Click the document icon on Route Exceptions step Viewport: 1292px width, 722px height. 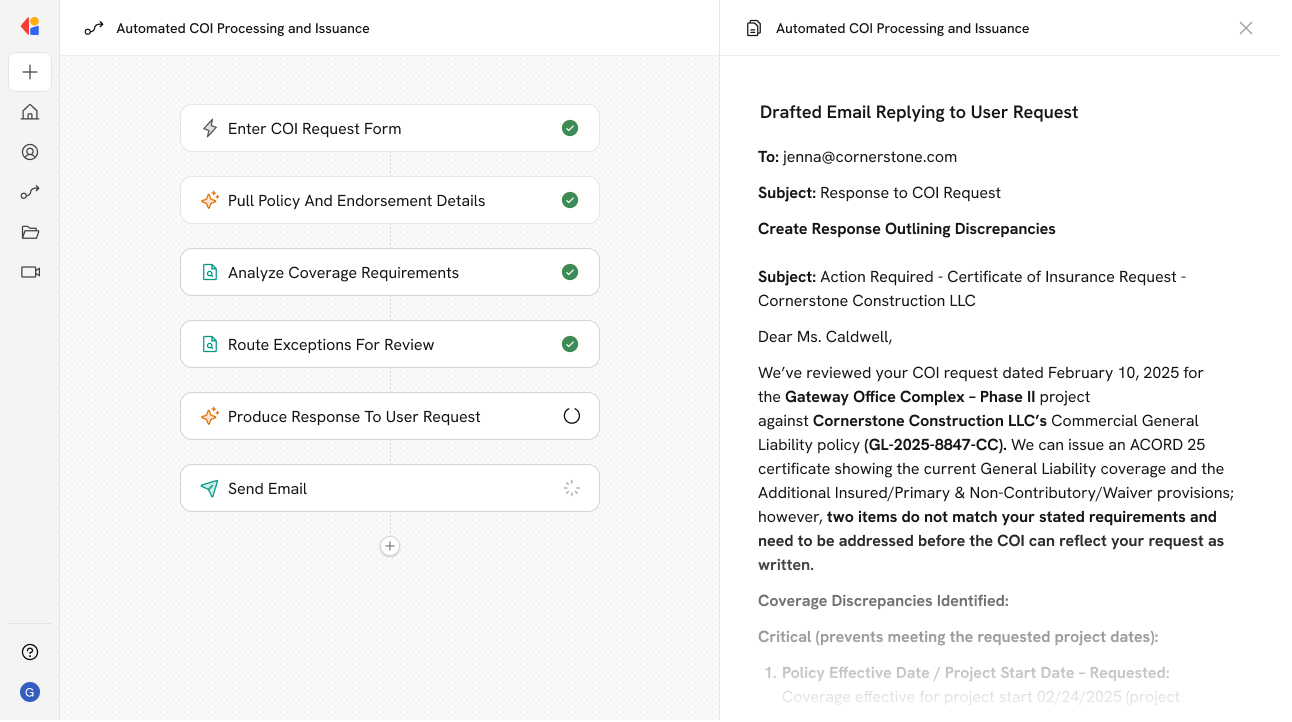[x=210, y=344]
